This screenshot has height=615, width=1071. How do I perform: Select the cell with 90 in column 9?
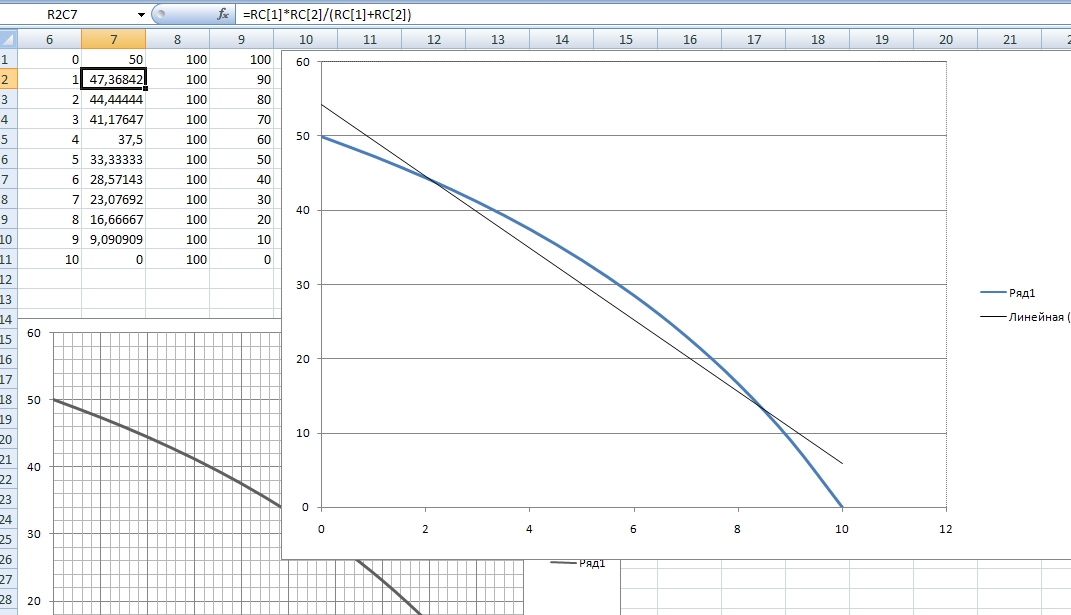click(x=241, y=79)
